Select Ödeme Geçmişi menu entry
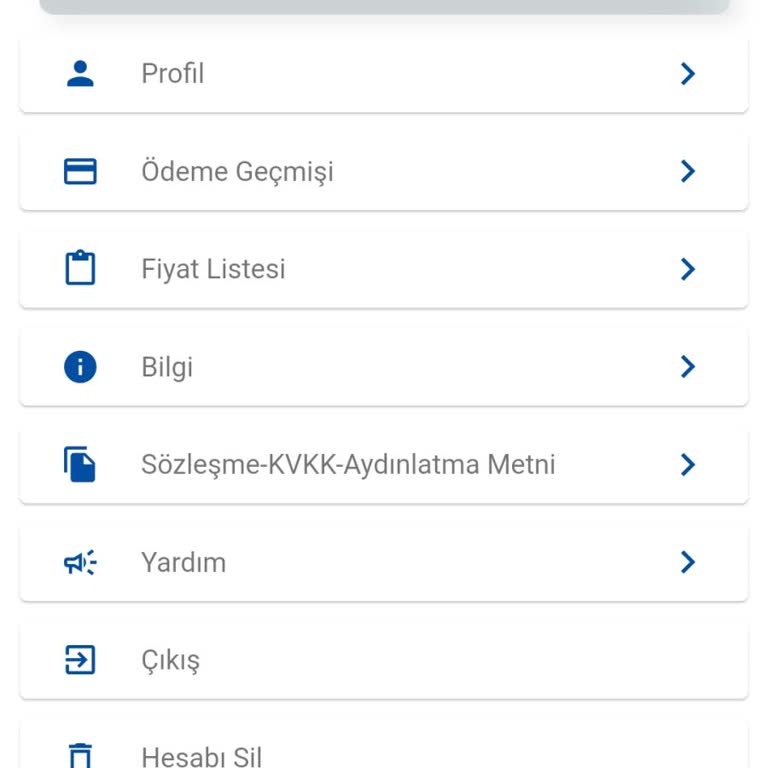Image resolution: width=768 pixels, height=768 pixels. (x=237, y=172)
